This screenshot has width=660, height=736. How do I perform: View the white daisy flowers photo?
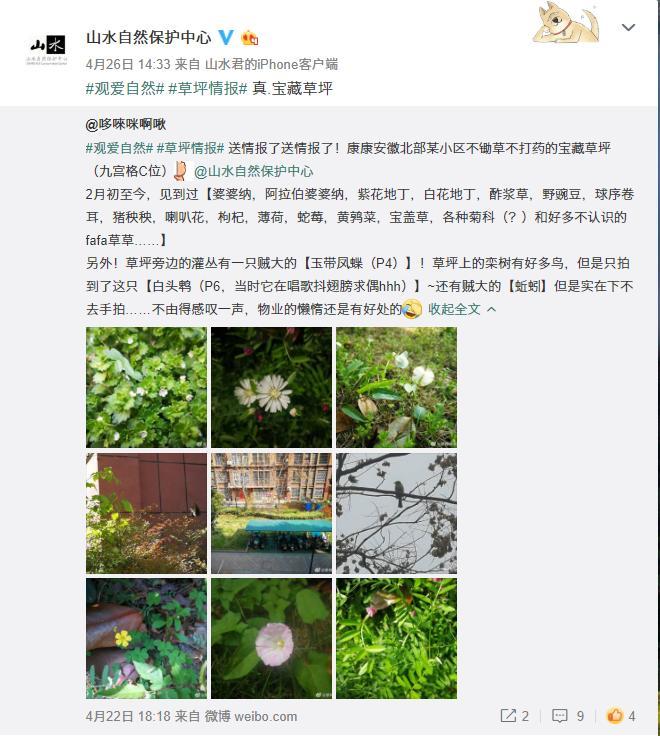[271, 387]
